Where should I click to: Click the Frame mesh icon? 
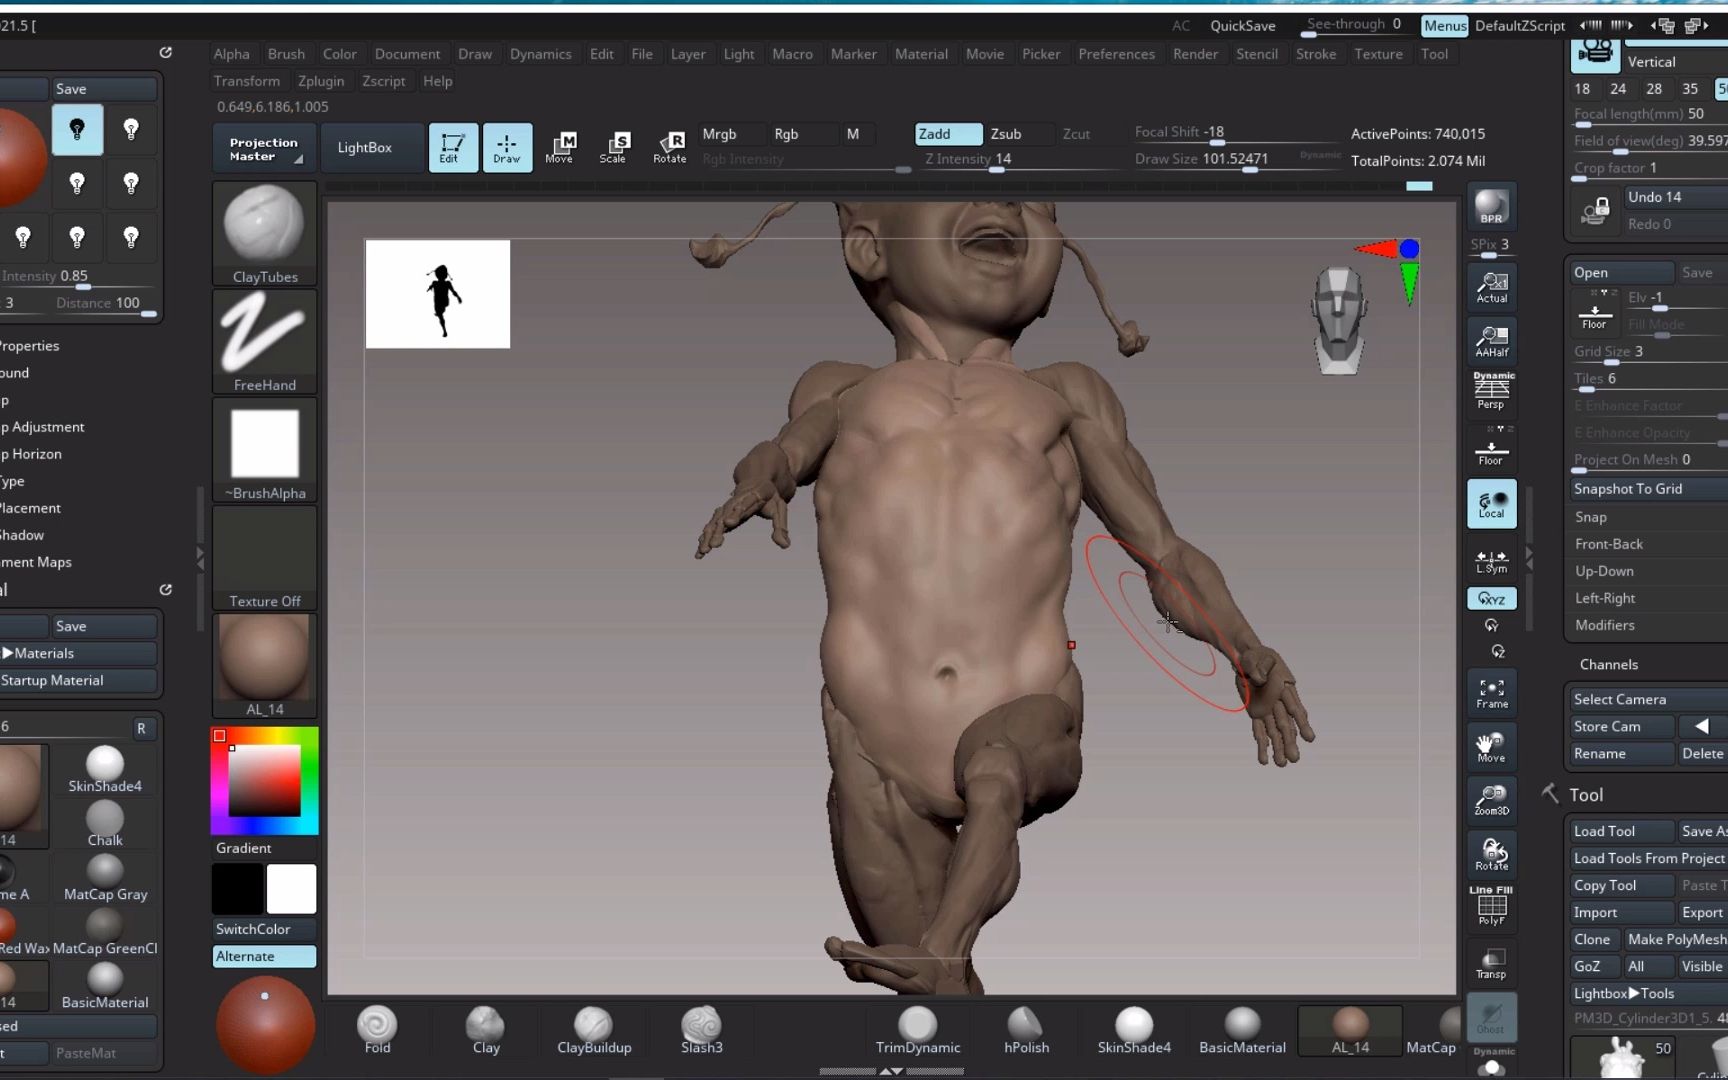pyautogui.click(x=1491, y=693)
